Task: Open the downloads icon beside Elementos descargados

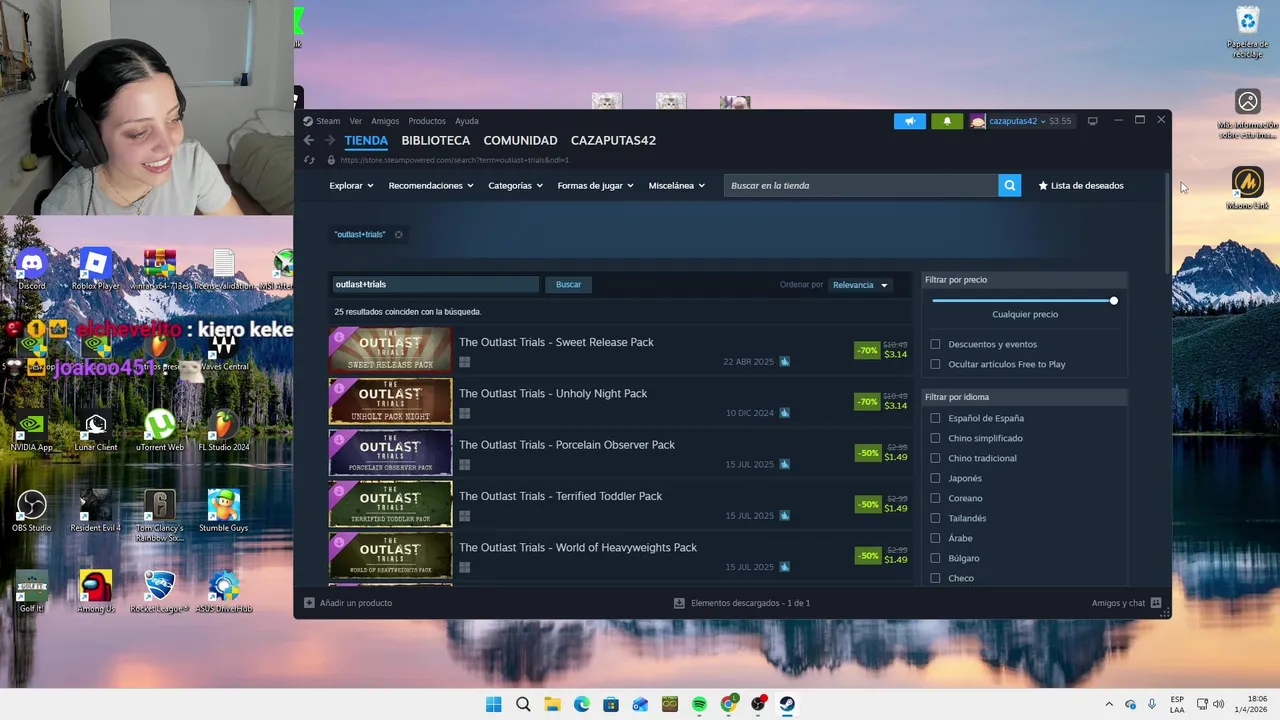Action: tap(679, 603)
